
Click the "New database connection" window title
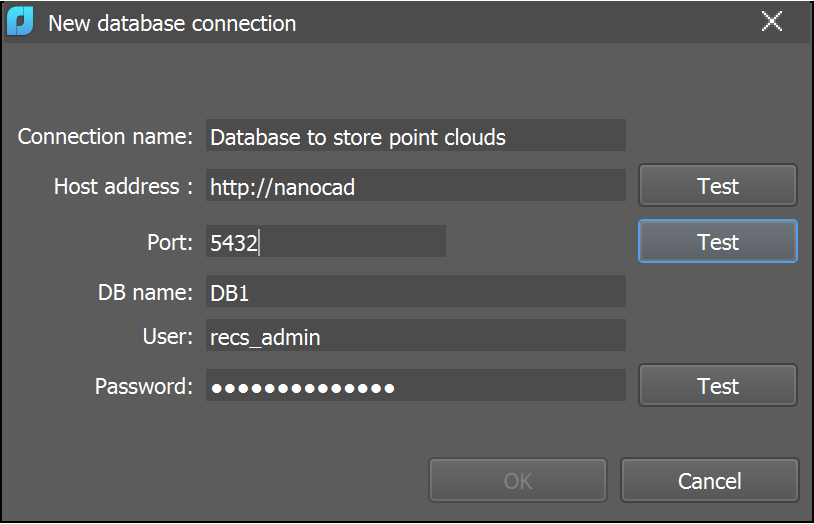click(x=172, y=22)
